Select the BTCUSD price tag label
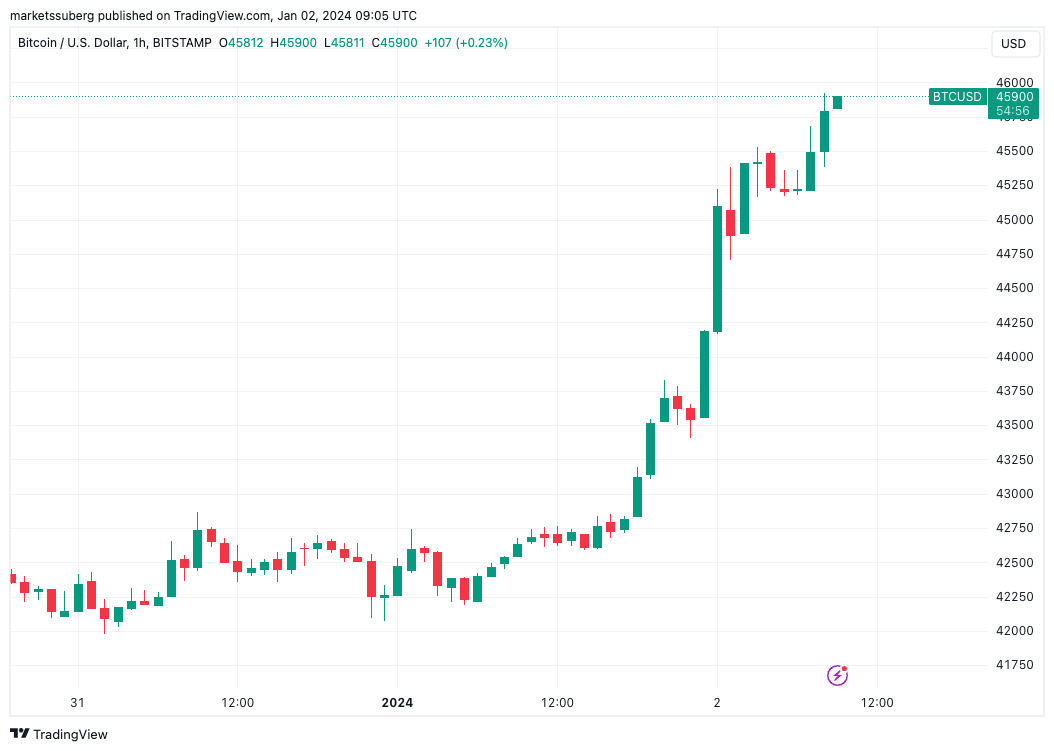Viewport: 1054px width, 751px height. (x=957, y=97)
